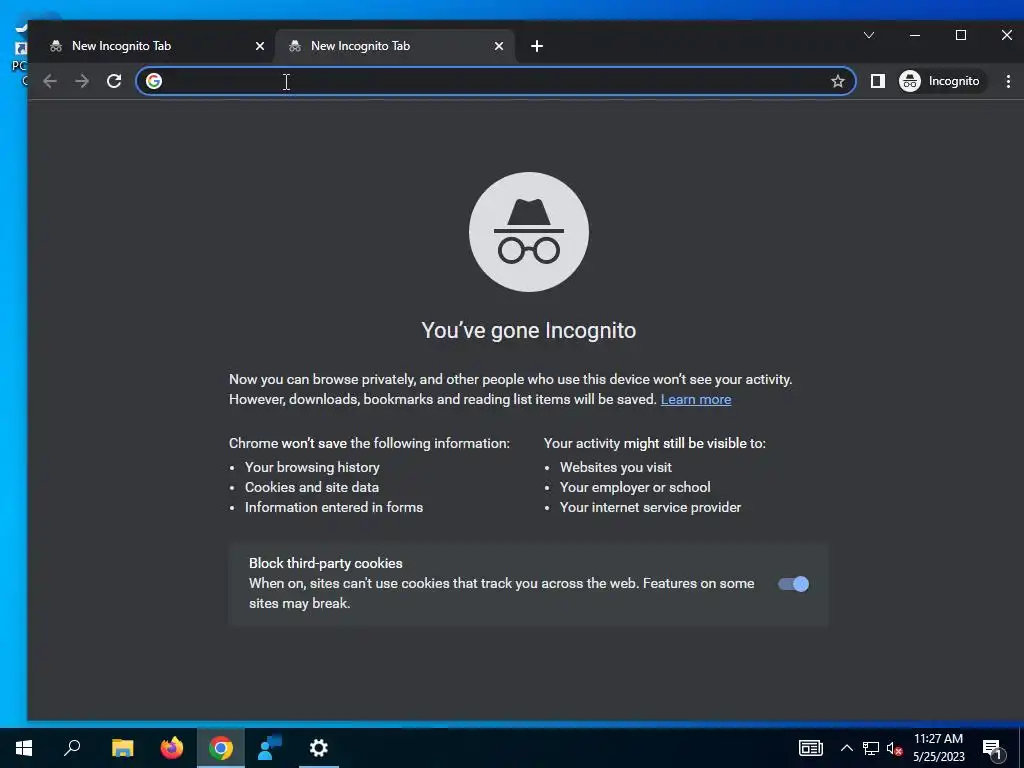Open the Incognito profile button
The height and width of the screenshot is (768, 1024).
point(940,81)
